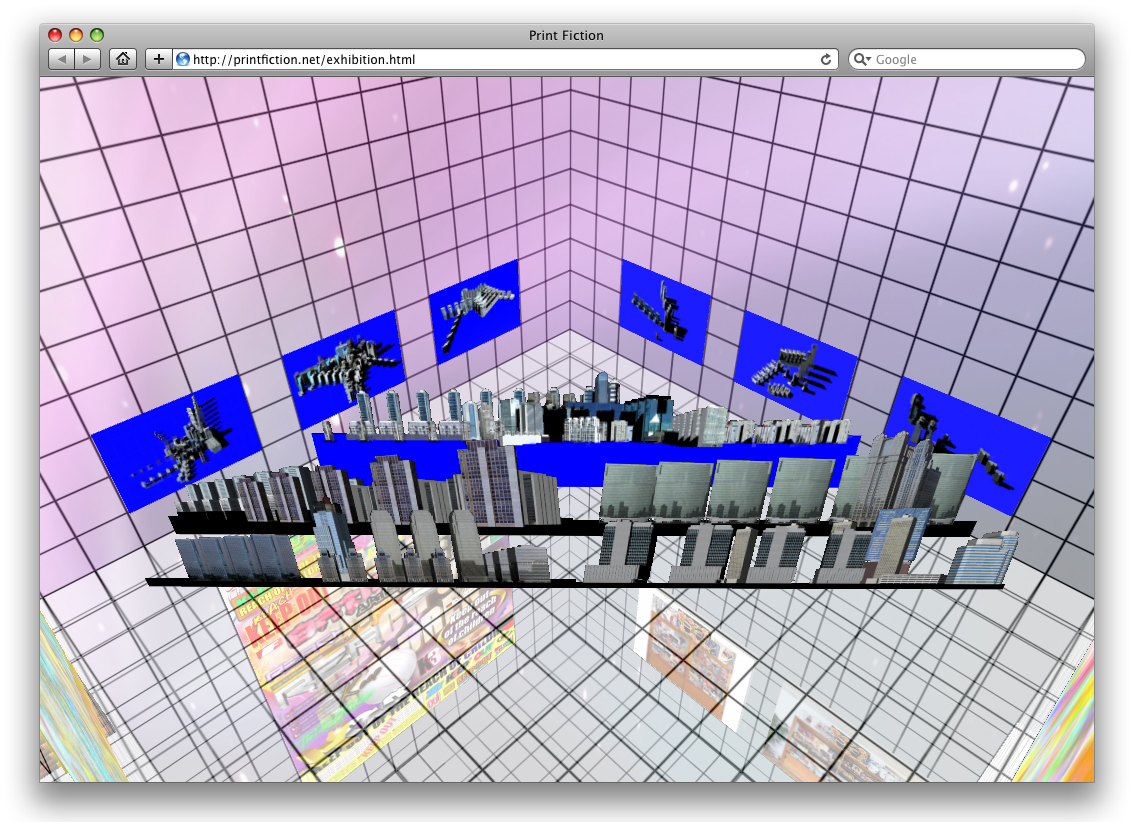This screenshot has height=822, width=1132.
Task: Click the browser Back arrow button
Action: pos(62,59)
